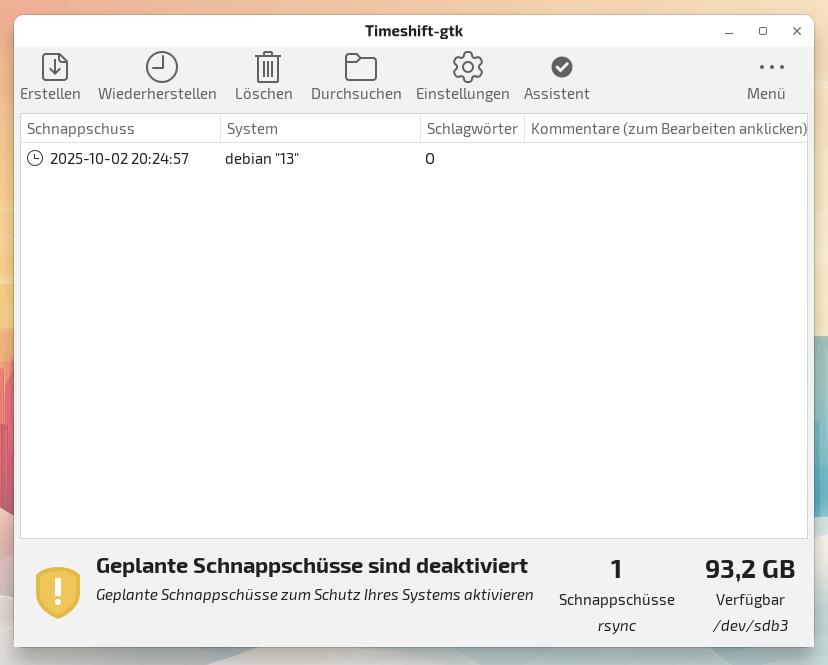828x665 pixels.
Task: Click the Erstellen snapshot icon
Action: pyautogui.click(x=54, y=67)
